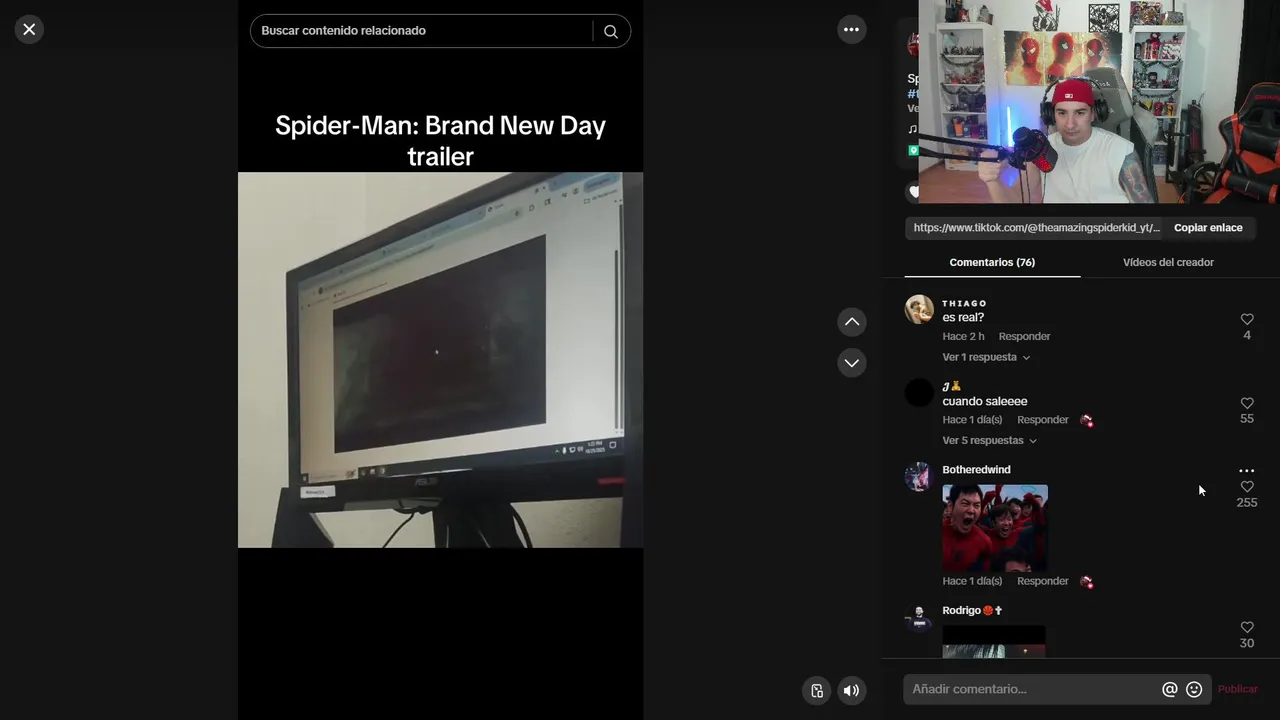Open Botheredwind's avatar
The width and height of the screenshot is (1280, 720).
point(919,477)
